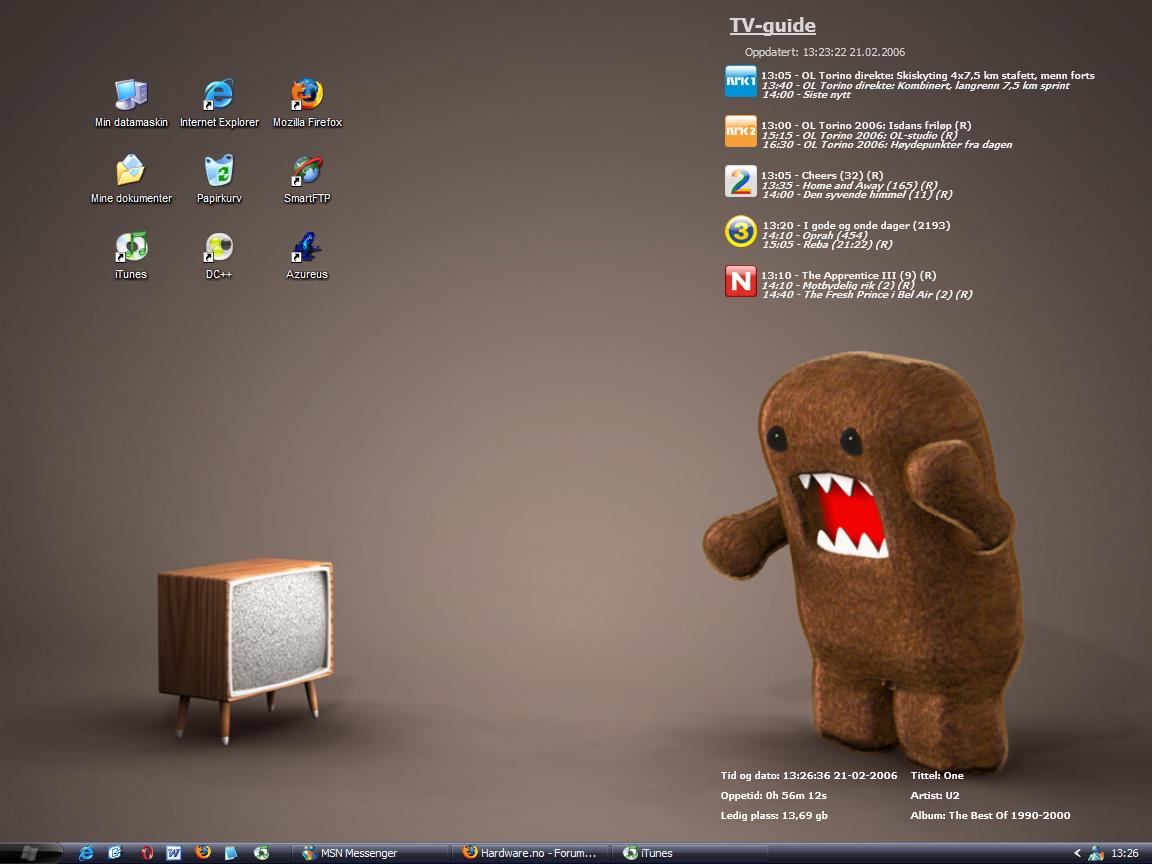Viewport: 1152px width, 864px height.
Task: Click MSN Messenger tray icon
Action: click(x=1095, y=853)
